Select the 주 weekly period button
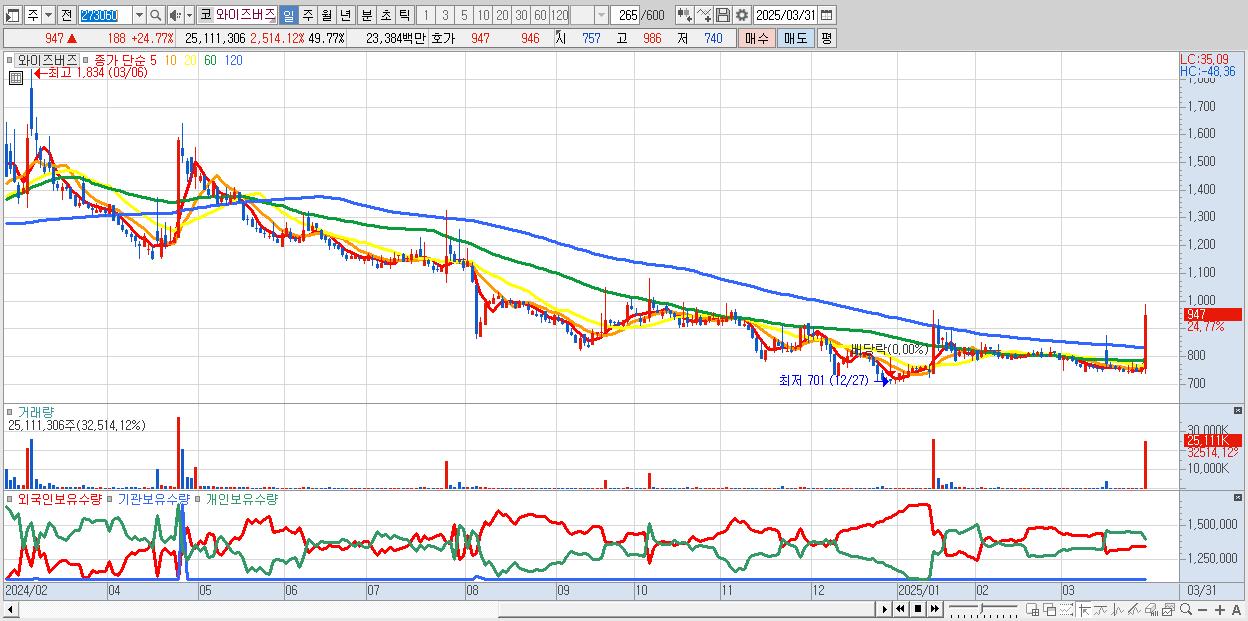Screen dimensions: 1248x621 point(307,15)
